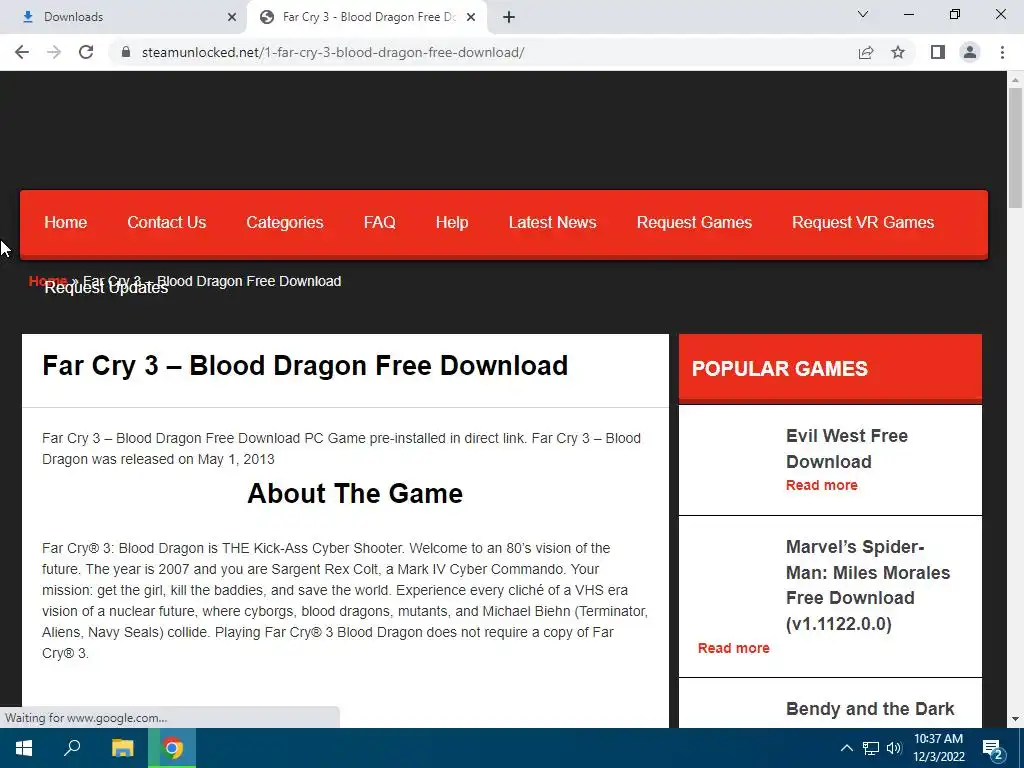Open the Latest News menu item

tap(552, 223)
